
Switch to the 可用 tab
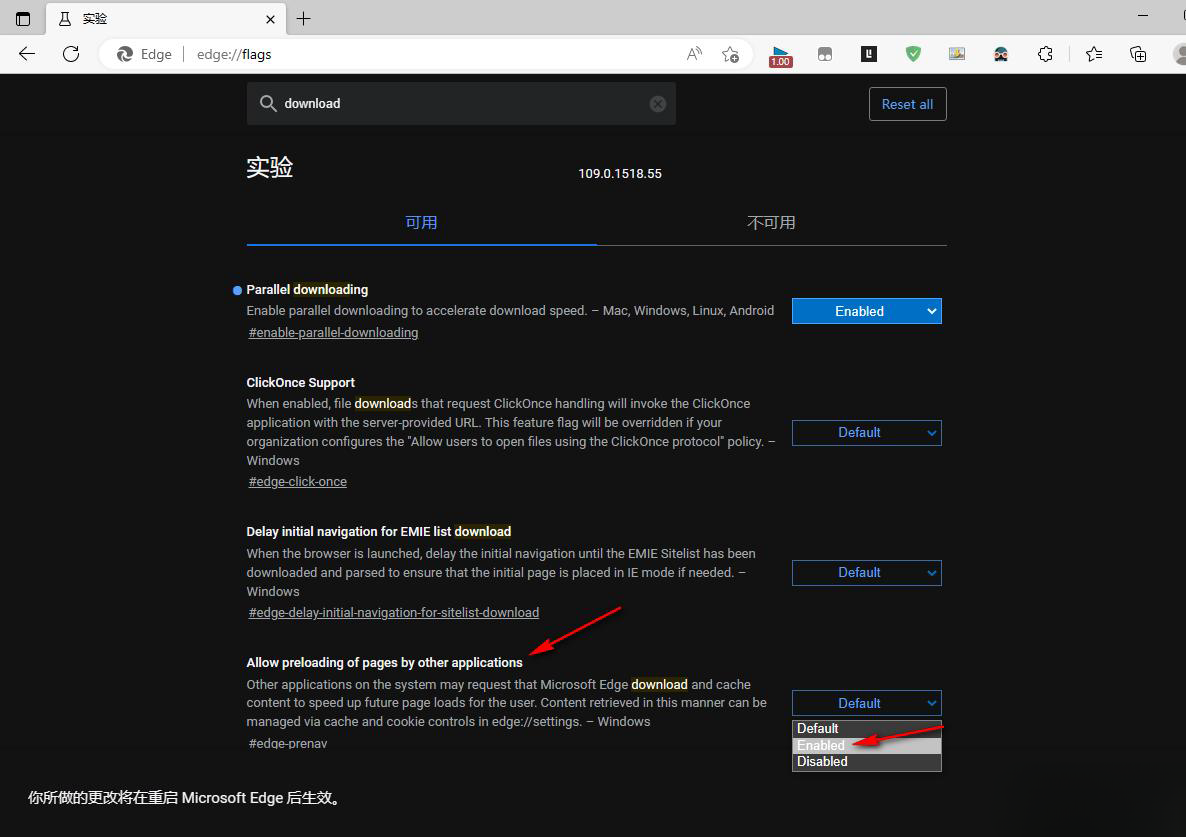point(421,223)
